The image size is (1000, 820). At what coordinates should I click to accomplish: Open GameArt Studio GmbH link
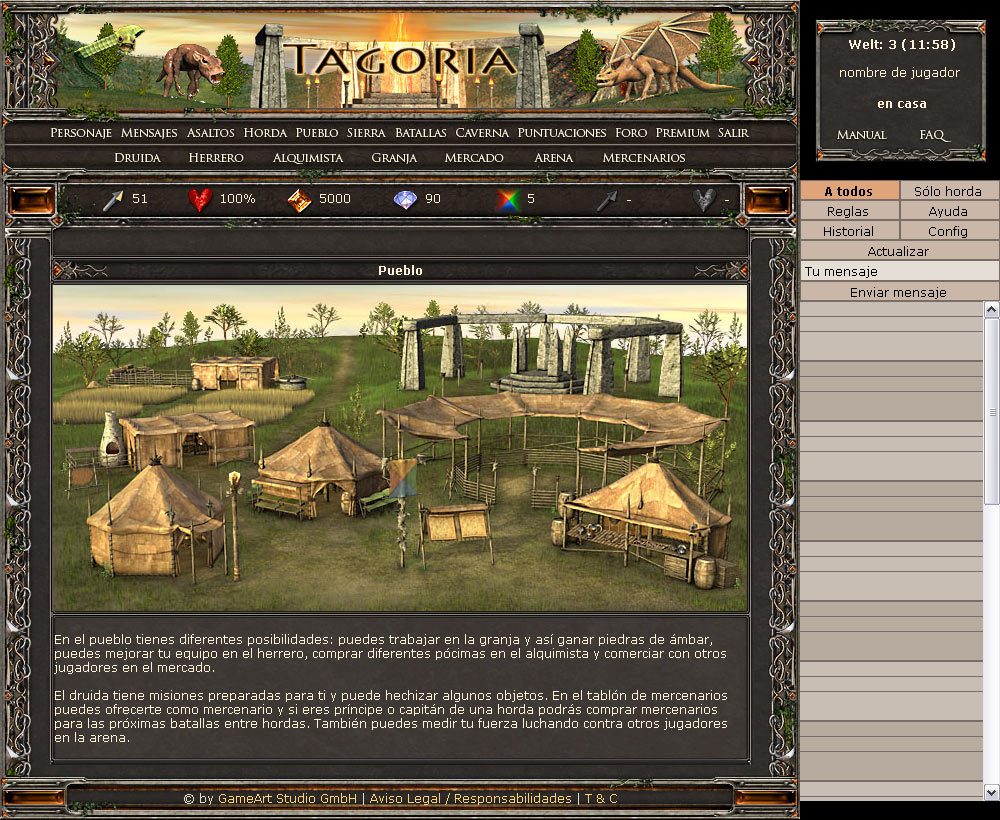coord(287,798)
